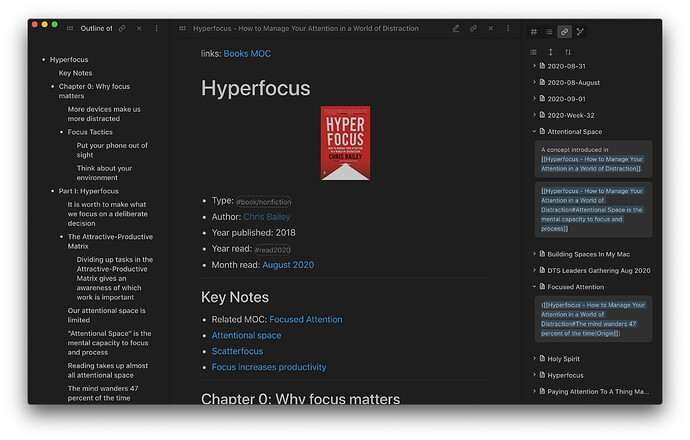Open the Books MOC link

tap(247, 54)
